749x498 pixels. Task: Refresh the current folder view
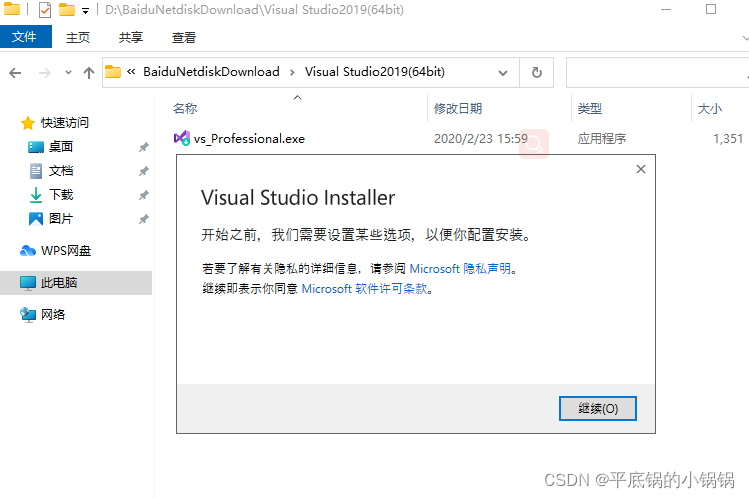[x=536, y=73]
